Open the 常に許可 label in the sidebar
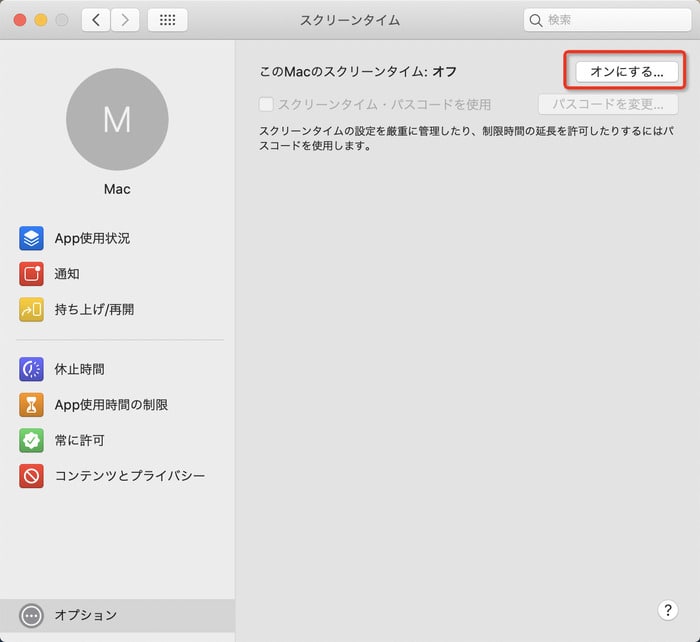The height and width of the screenshot is (642, 700). click(x=79, y=440)
